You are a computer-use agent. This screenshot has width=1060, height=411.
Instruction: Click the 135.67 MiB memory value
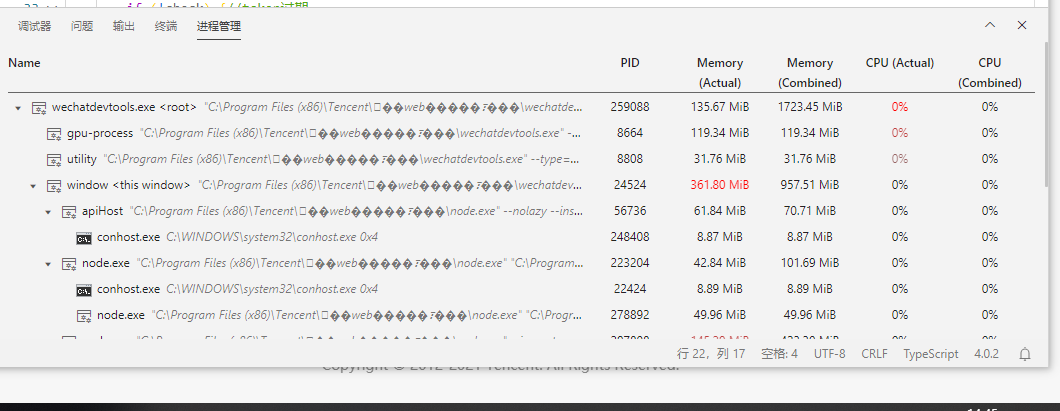click(x=720, y=107)
